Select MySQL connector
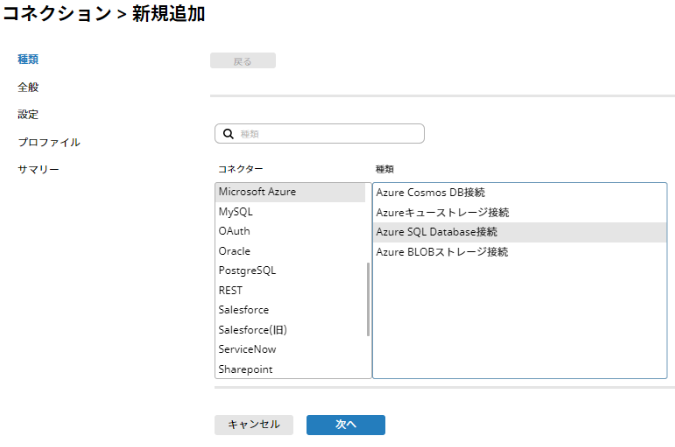Image resolution: width=675 pixels, height=447 pixels. pyautogui.click(x=290, y=211)
